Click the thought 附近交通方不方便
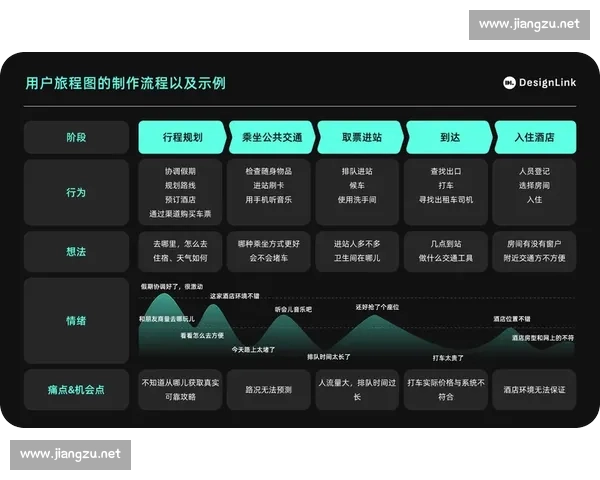The width and height of the screenshot is (600, 480). click(x=534, y=258)
